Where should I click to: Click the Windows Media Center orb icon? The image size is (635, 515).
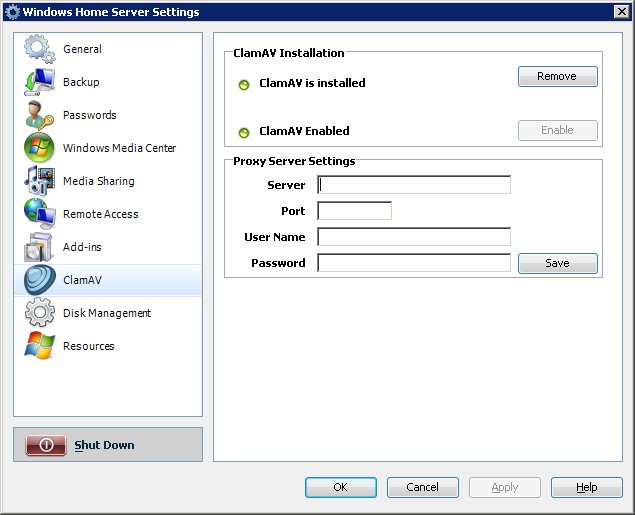click(x=39, y=148)
